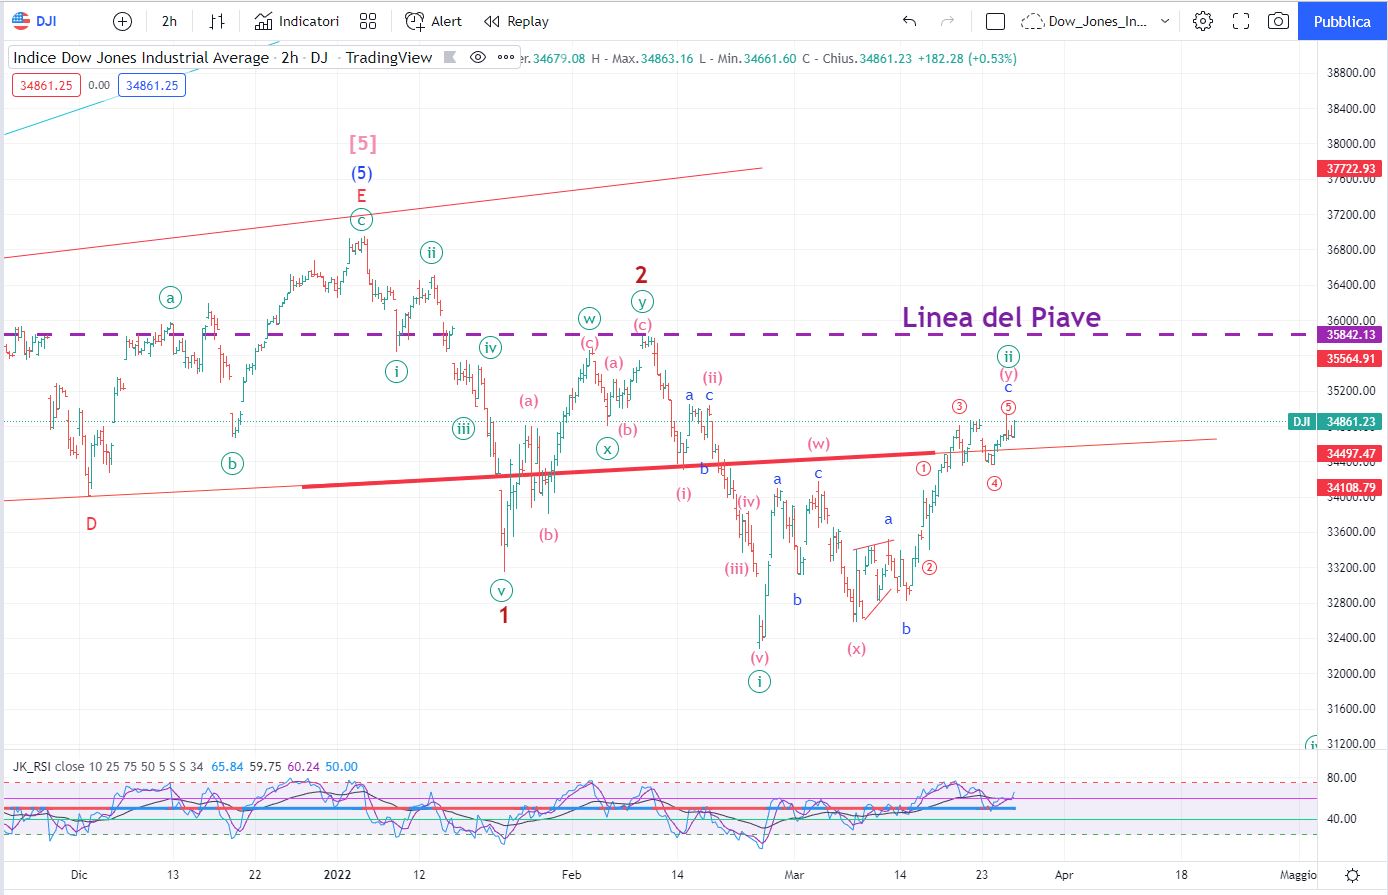The height and width of the screenshot is (895, 1388).
Task: Create a new Alert
Action: point(433,21)
